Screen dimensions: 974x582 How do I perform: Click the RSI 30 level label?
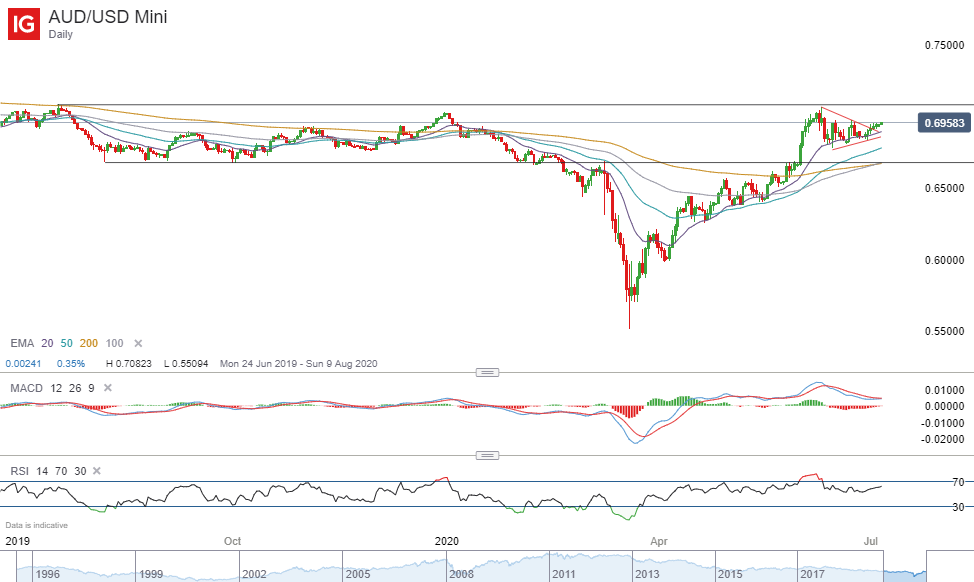point(958,507)
